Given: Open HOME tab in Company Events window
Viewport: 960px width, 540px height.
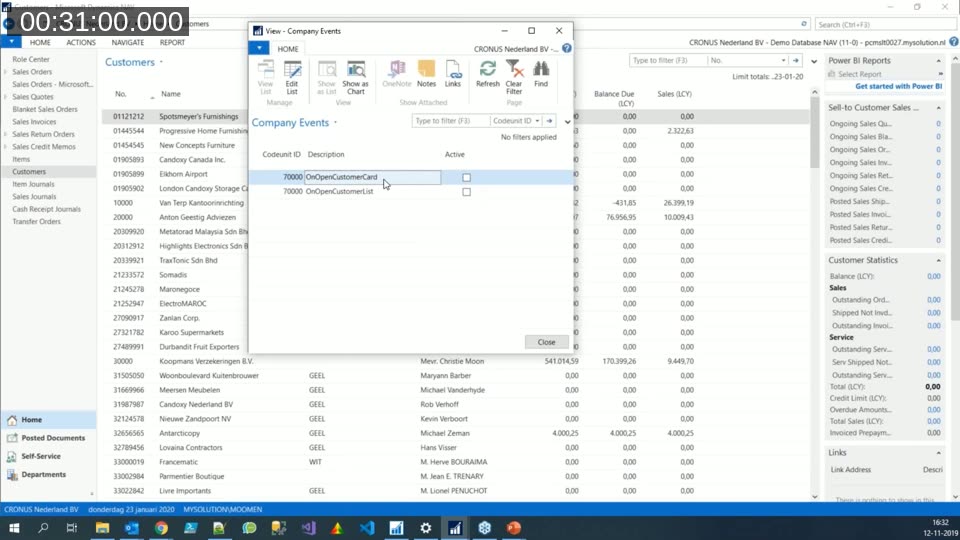Looking at the screenshot, I should click(x=288, y=49).
